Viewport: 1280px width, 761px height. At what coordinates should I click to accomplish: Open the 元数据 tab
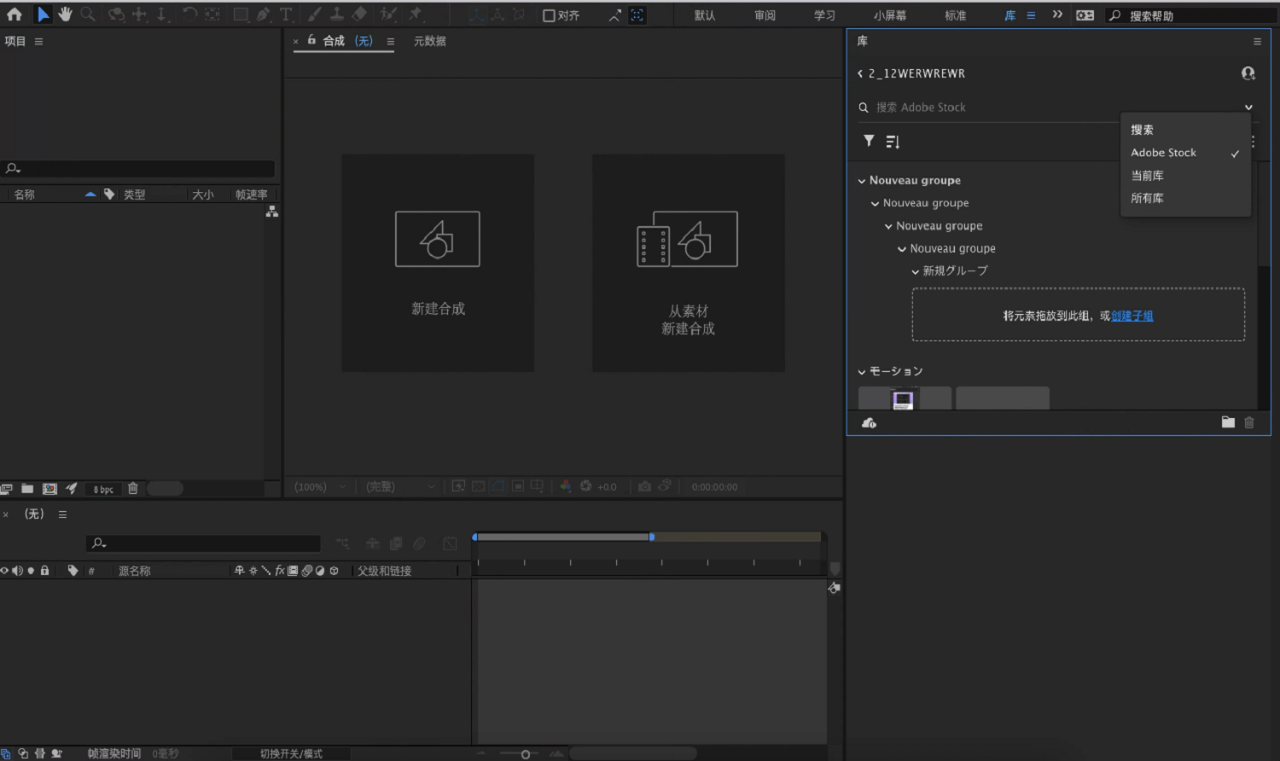[430, 41]
